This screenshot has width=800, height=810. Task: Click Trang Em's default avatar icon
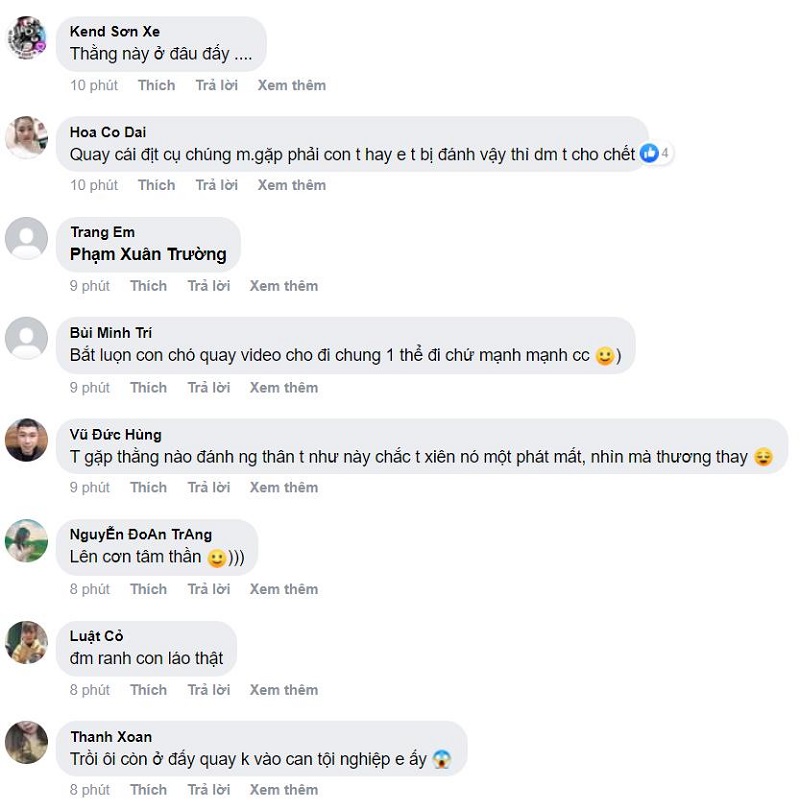(26, 238)
